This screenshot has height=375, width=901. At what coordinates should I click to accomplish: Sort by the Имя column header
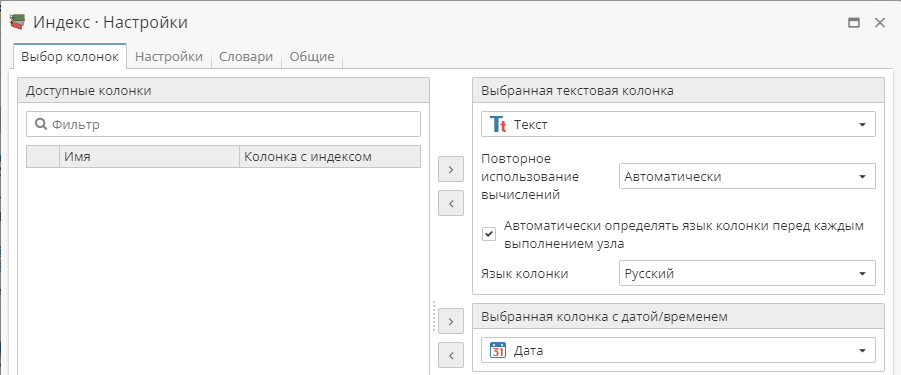pos(149,156)
